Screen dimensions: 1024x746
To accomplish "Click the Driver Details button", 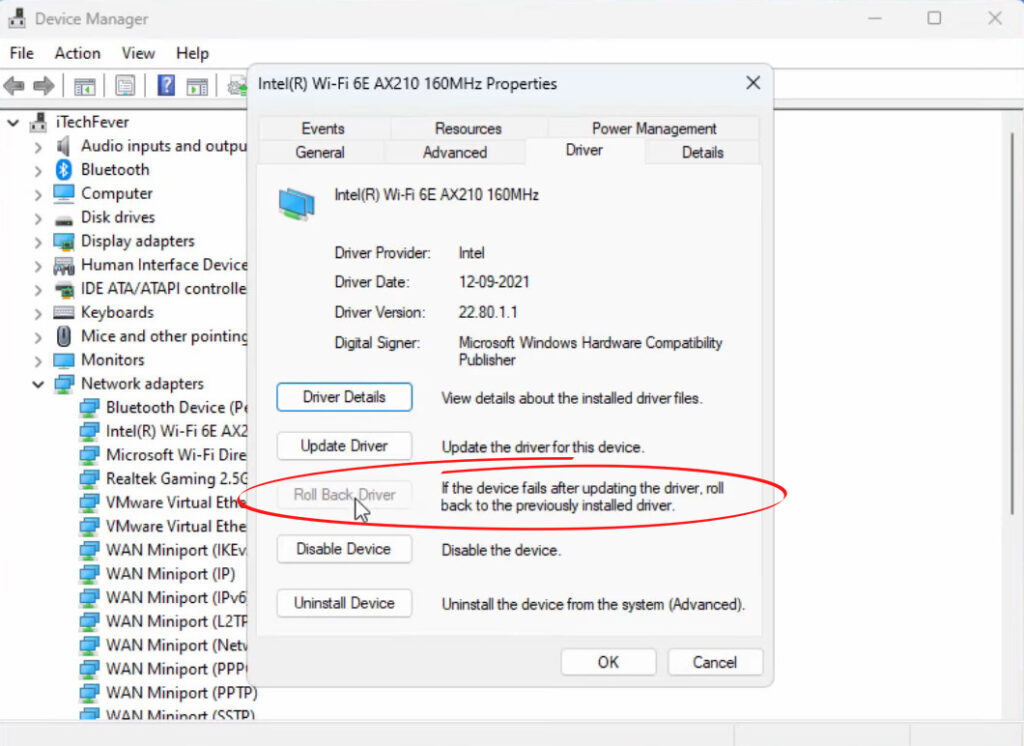I will 344,397.
